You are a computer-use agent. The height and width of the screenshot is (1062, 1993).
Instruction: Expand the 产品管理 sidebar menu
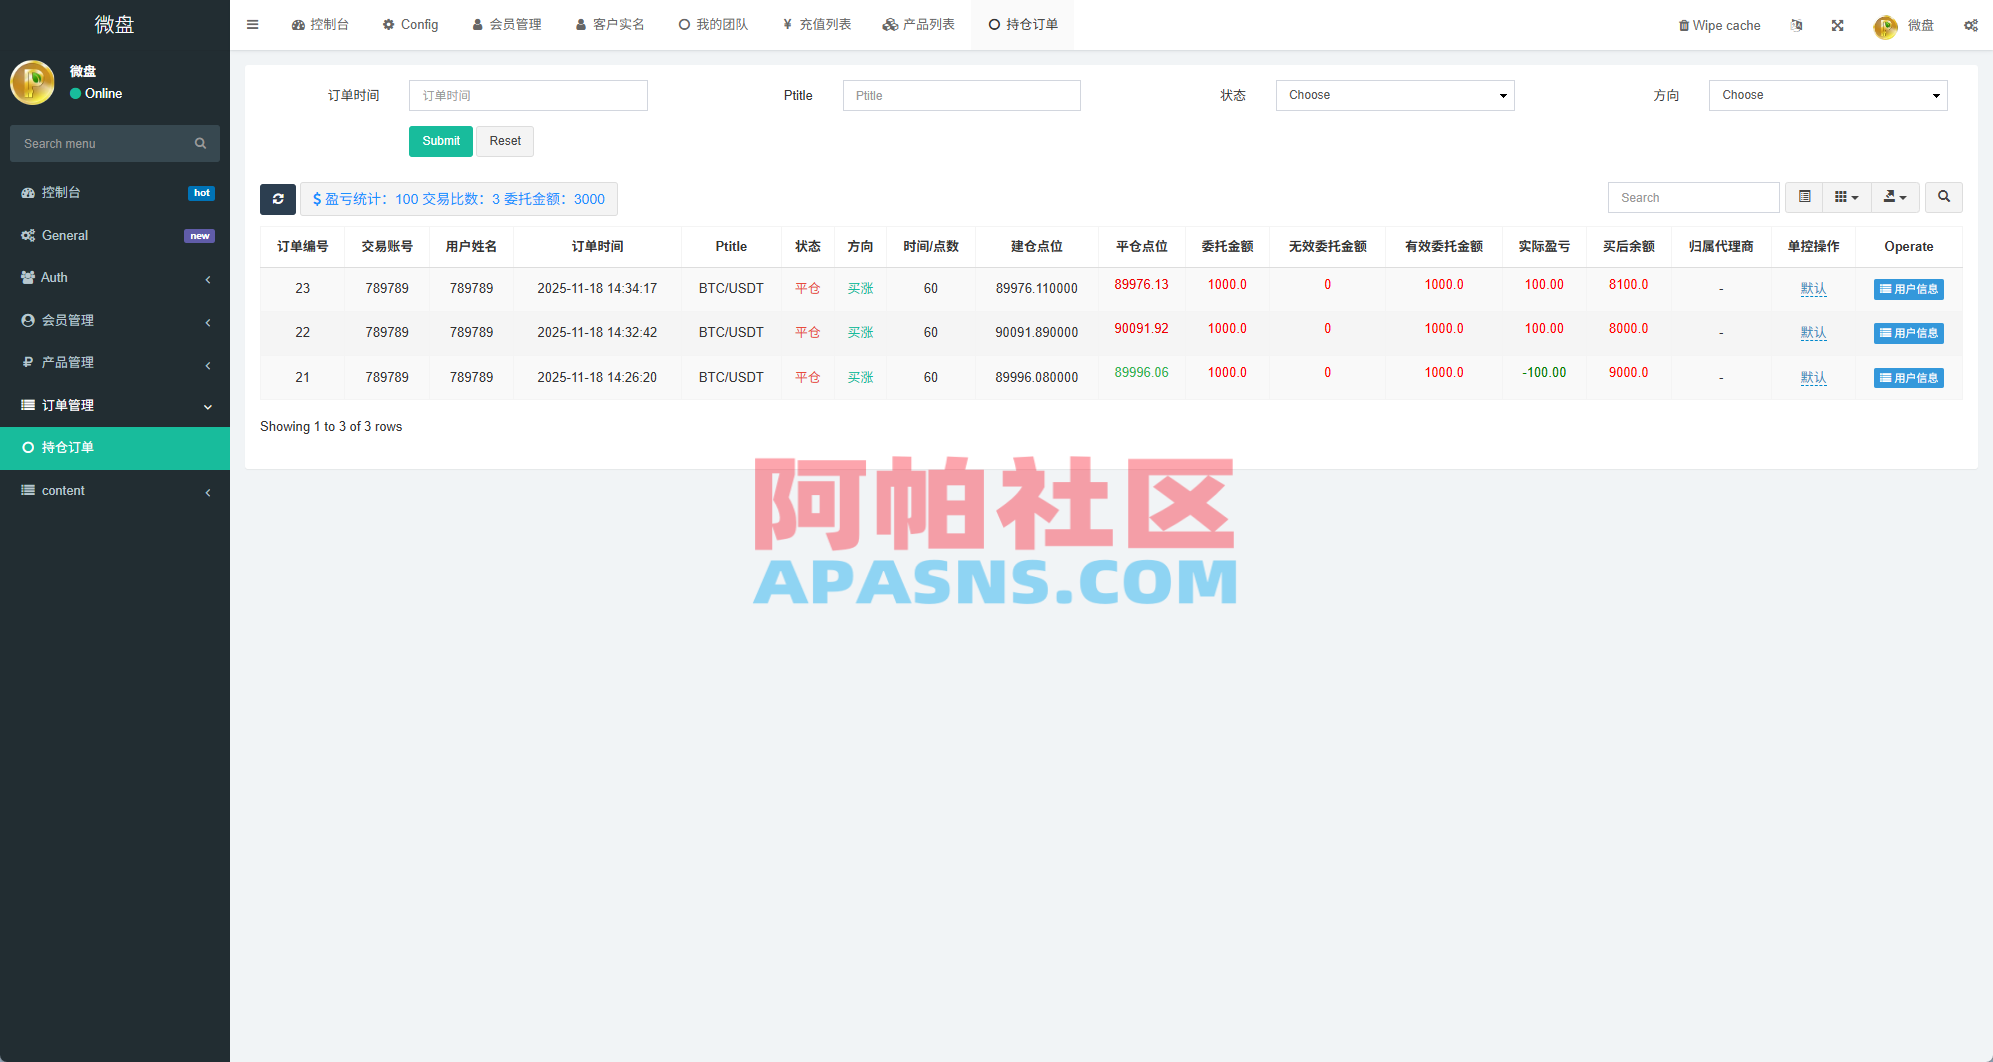(115, 362)
